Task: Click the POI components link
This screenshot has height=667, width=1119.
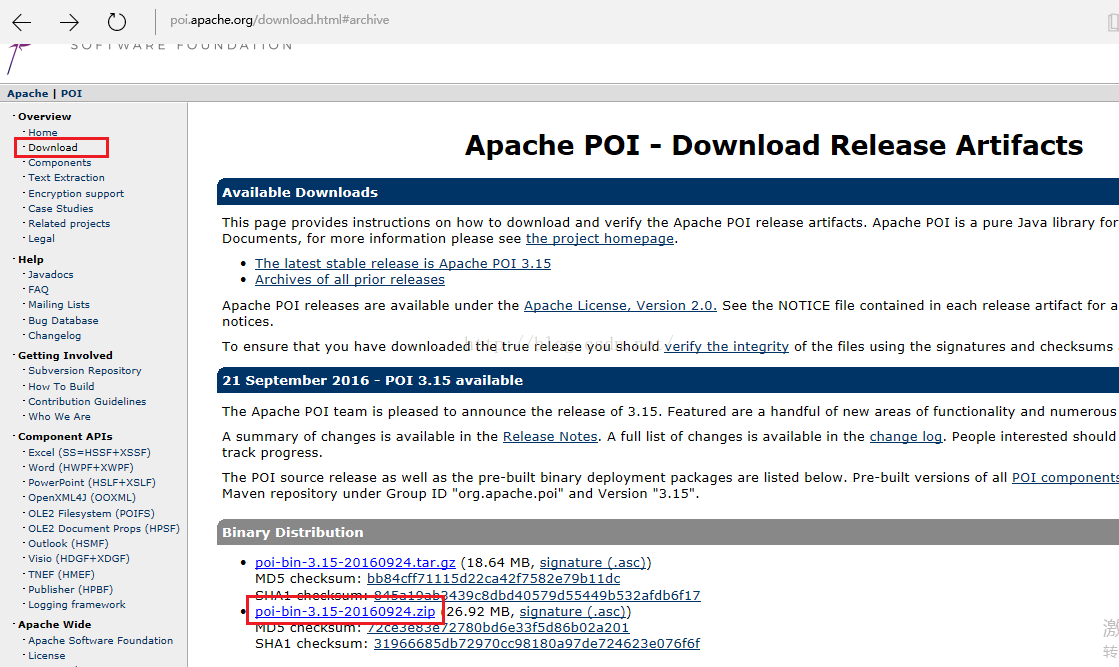Action: [x=1065, y=478]
